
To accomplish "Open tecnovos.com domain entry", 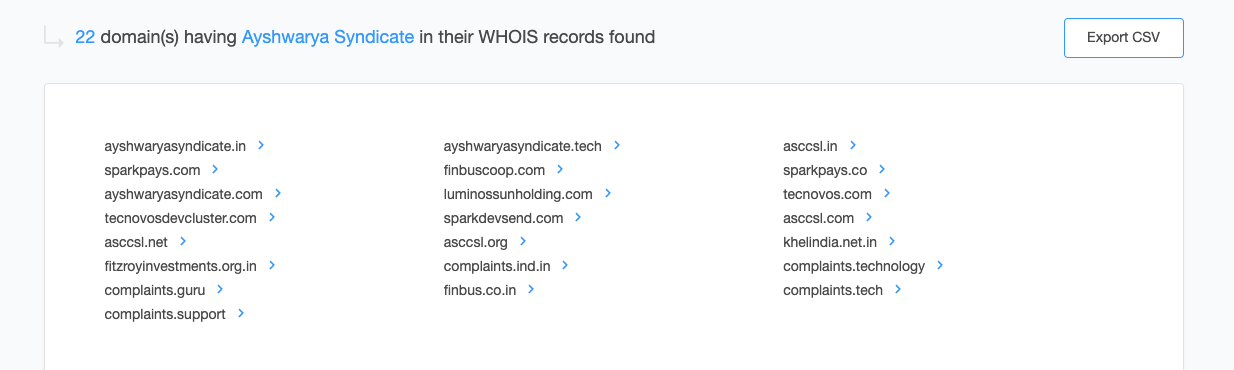I will 827,194.
